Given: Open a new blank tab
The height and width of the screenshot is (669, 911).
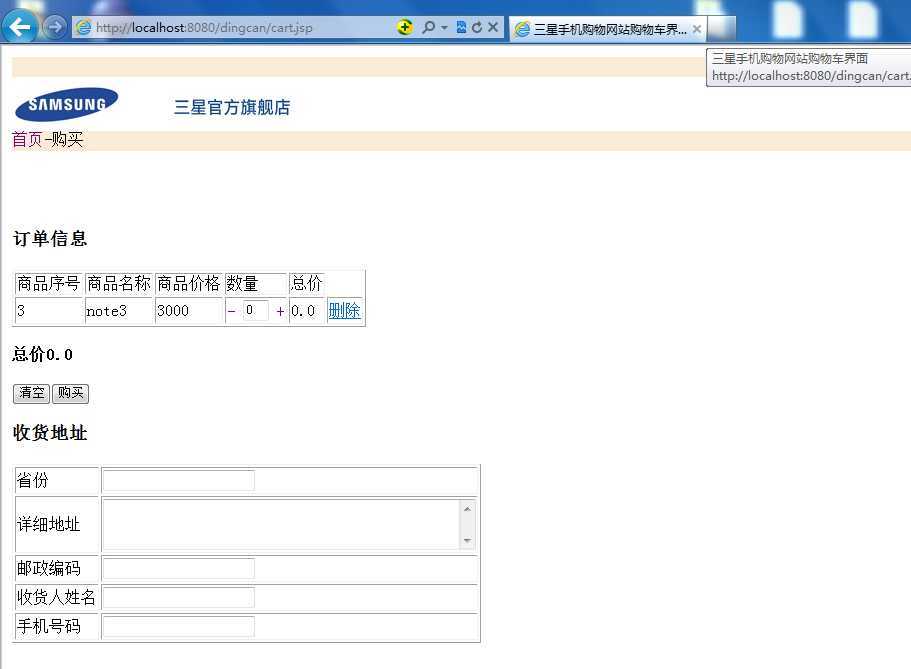Looking at the screenshot, I should tap(722, 28).
